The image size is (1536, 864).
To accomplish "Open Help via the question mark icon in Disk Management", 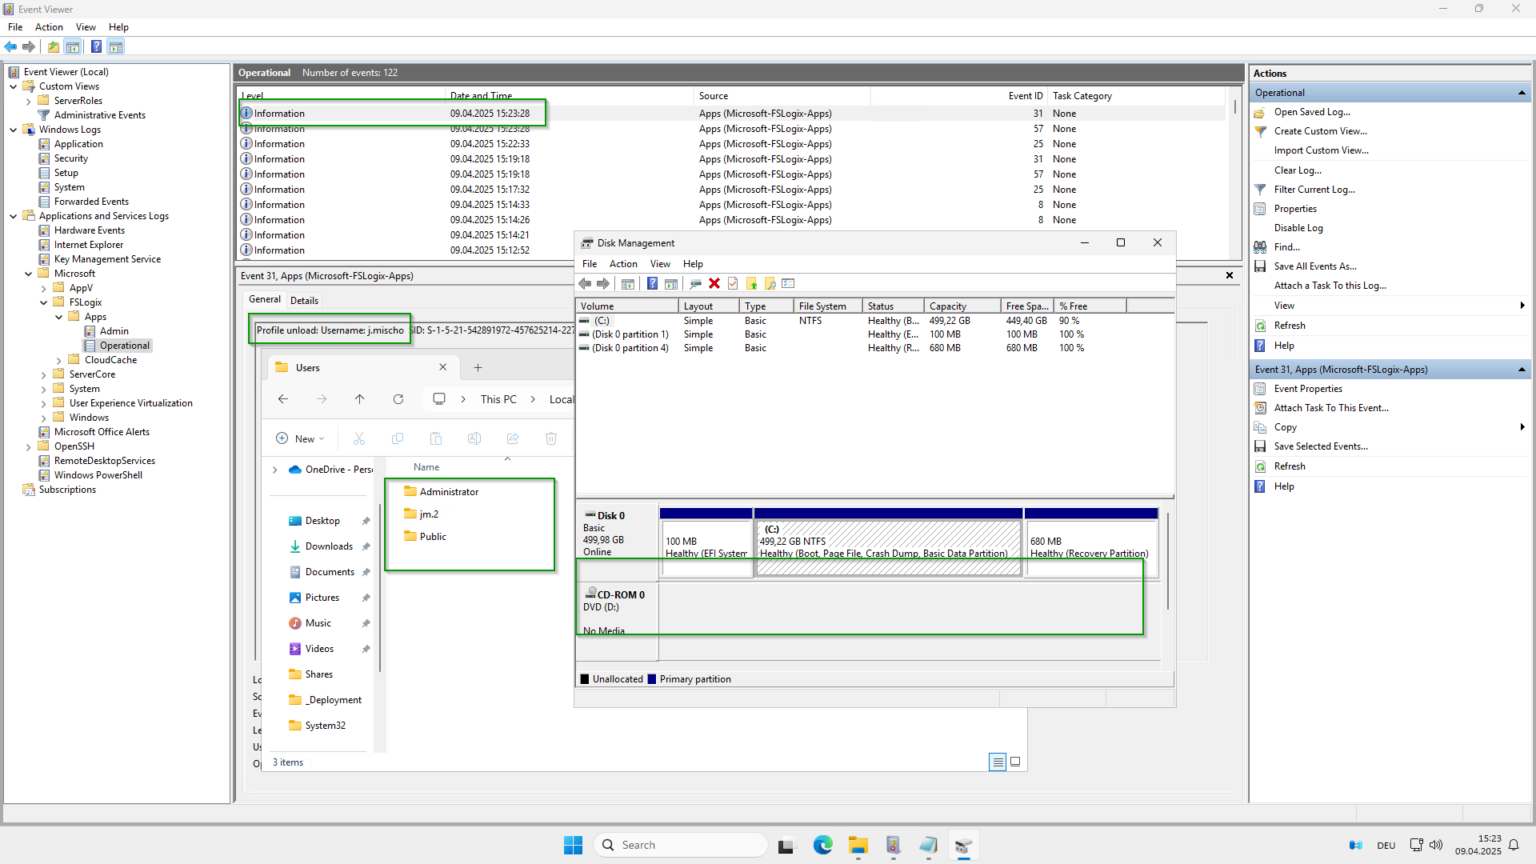I will click(x=652, y=283).
